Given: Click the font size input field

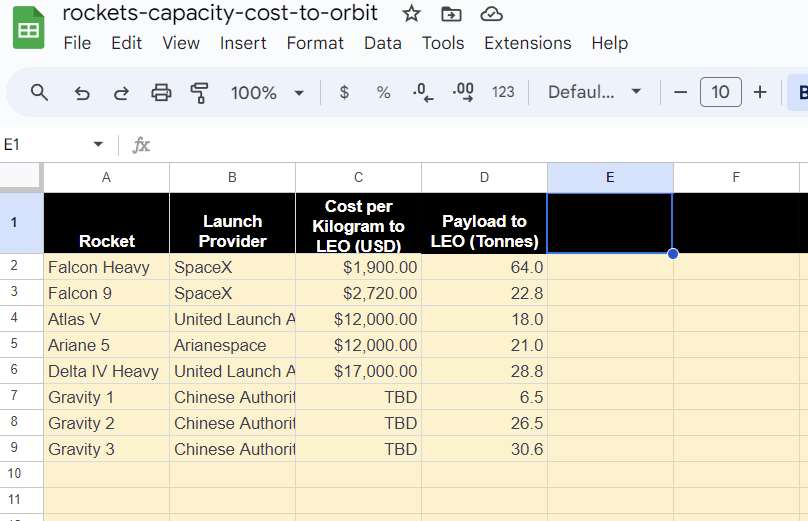Looking at the screenshot, I should [x=720, y=92].
